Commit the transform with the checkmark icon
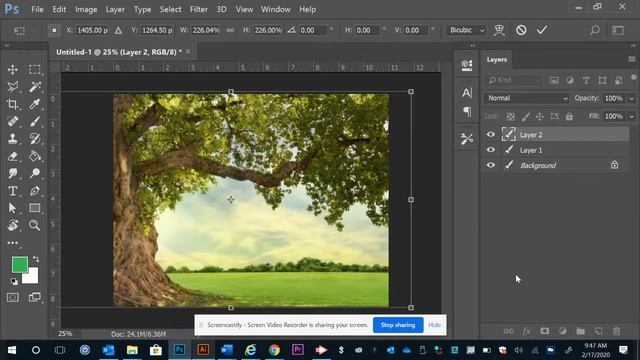This screenshot has height=360, width=640. click(542, 30)
